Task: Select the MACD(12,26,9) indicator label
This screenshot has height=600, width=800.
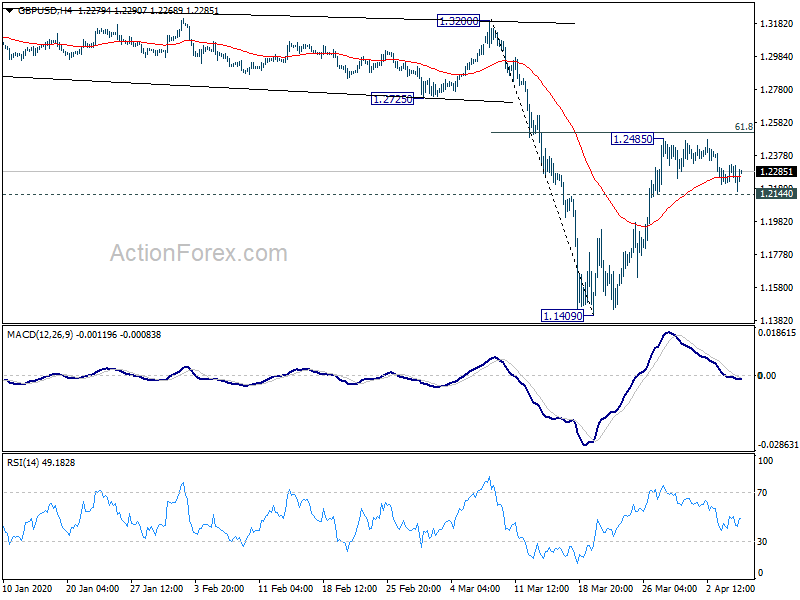Action: [40, 335]
